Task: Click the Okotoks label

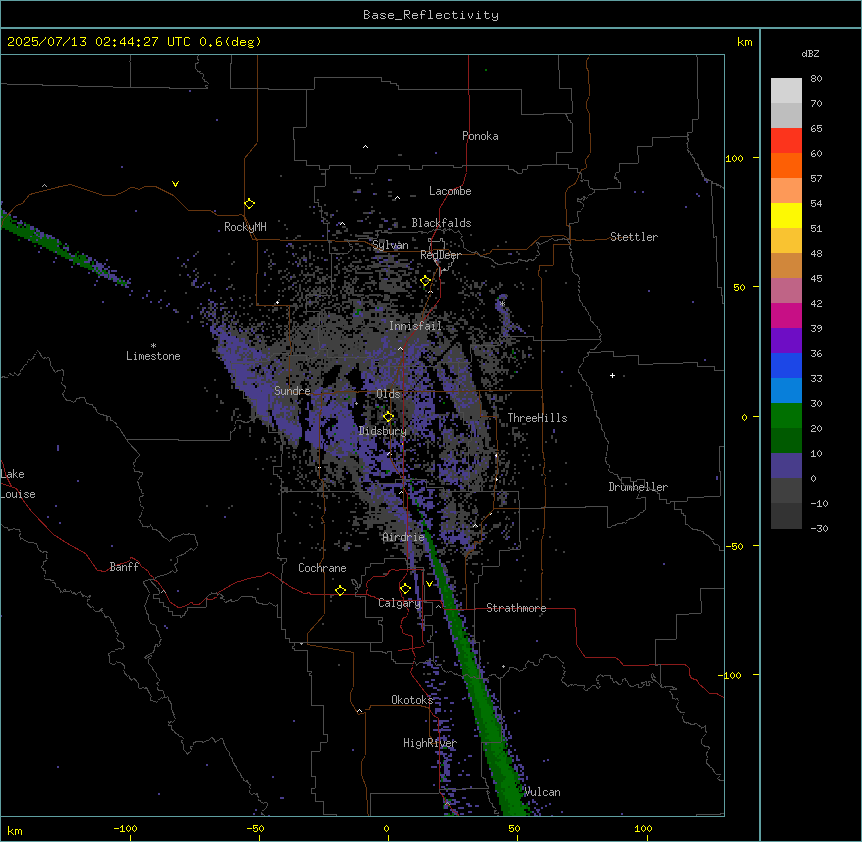Action: (412, 700)
